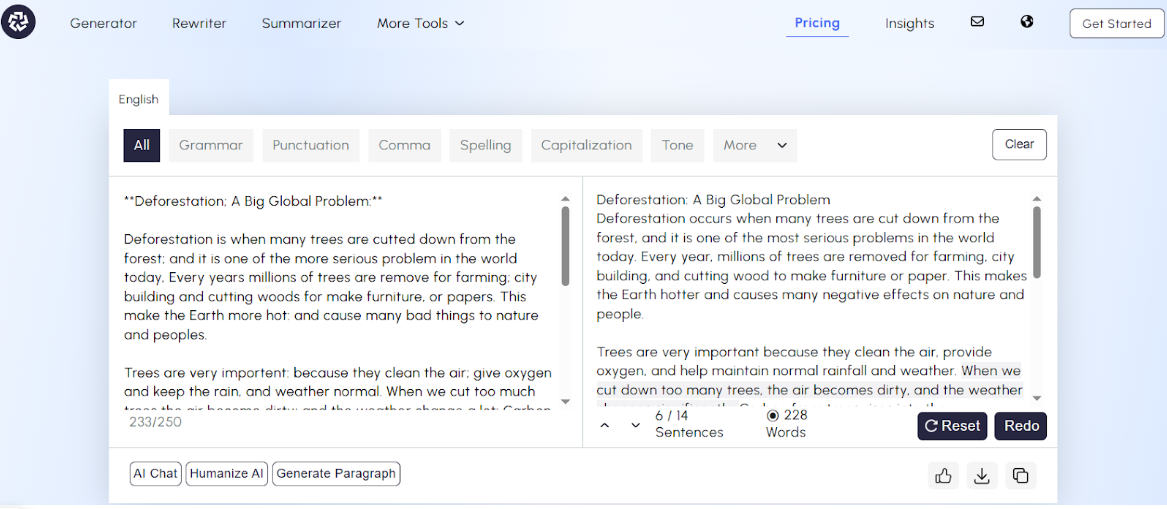
Task: Click the output pane scroll up arrow
Action: (x=1037, y=199)
